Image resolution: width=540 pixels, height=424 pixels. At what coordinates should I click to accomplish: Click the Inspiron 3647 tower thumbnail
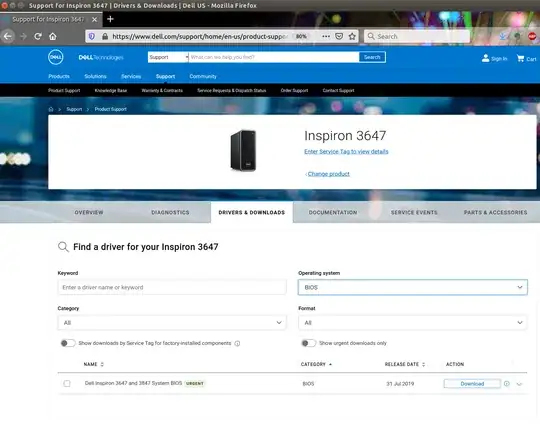point(243,150)
